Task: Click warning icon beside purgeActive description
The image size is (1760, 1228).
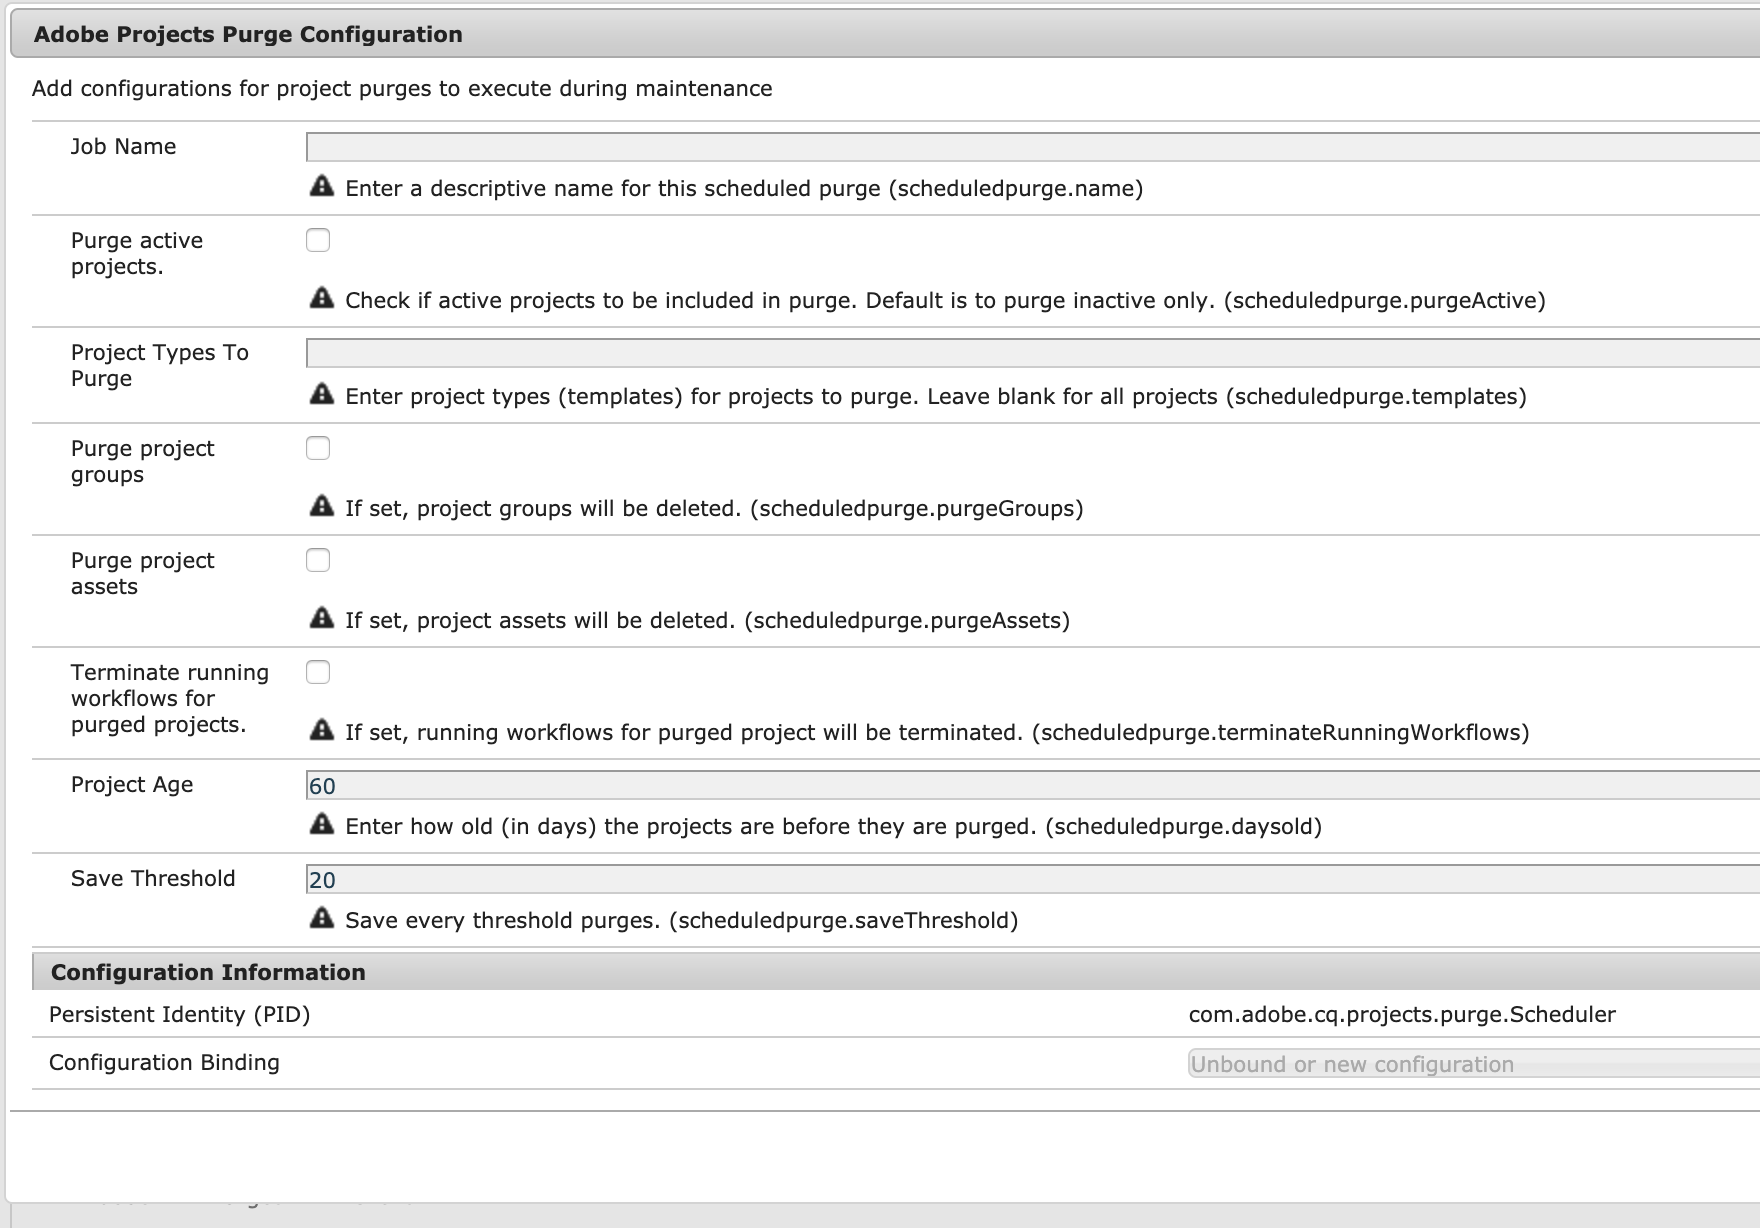Action: tap(322, 299)
